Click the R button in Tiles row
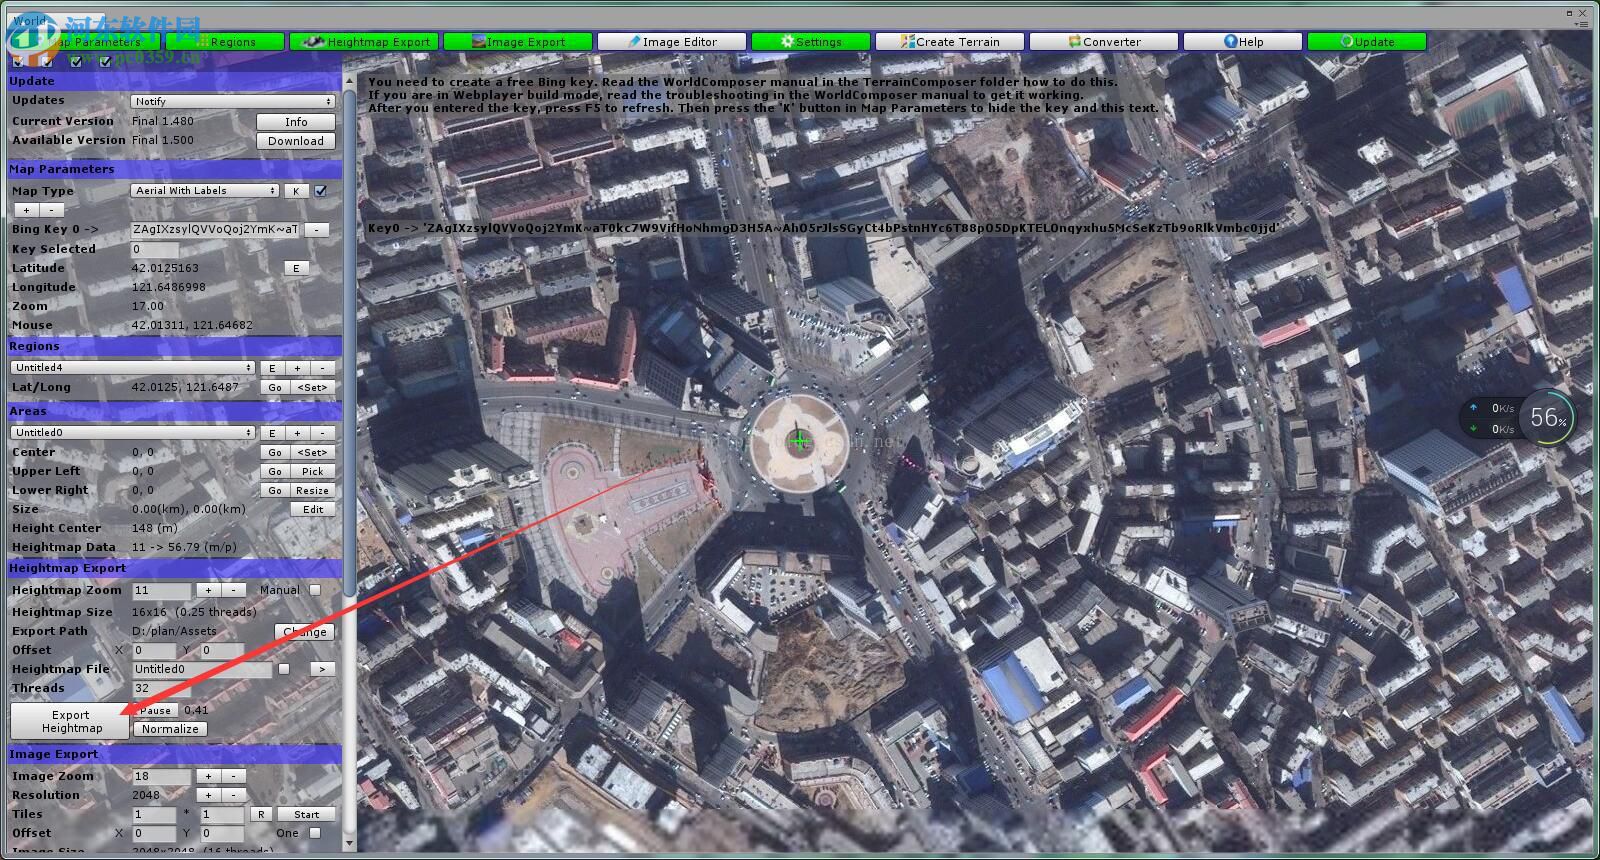The image size is (1600, 860). tap(260, 814)
